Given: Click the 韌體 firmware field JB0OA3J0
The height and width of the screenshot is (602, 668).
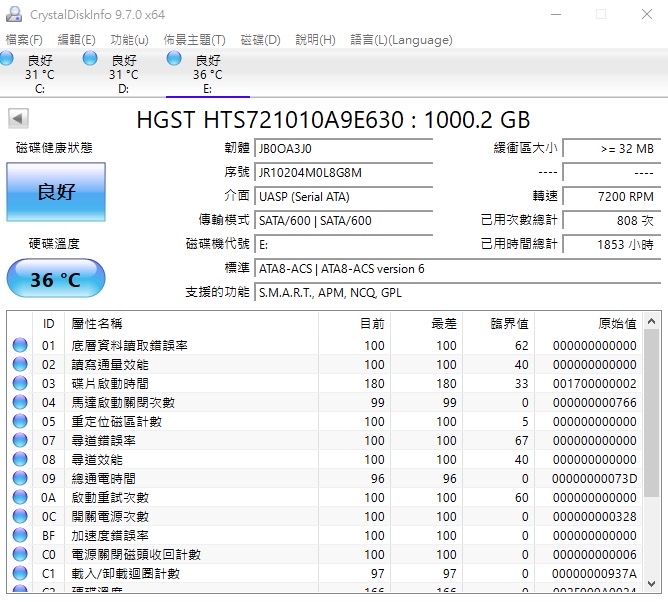Looking at the screenshot, I should (343, 149).
